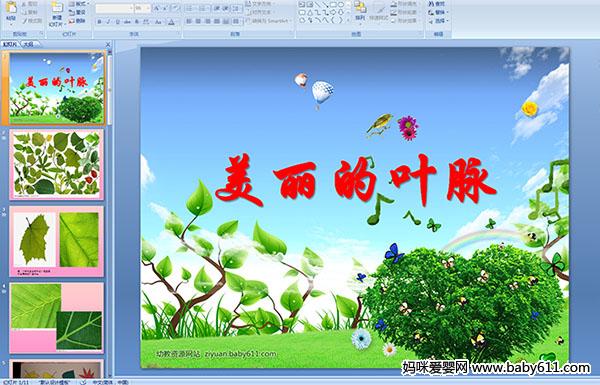Click the Reset slide button
The image size is (600, 385).
77,12
